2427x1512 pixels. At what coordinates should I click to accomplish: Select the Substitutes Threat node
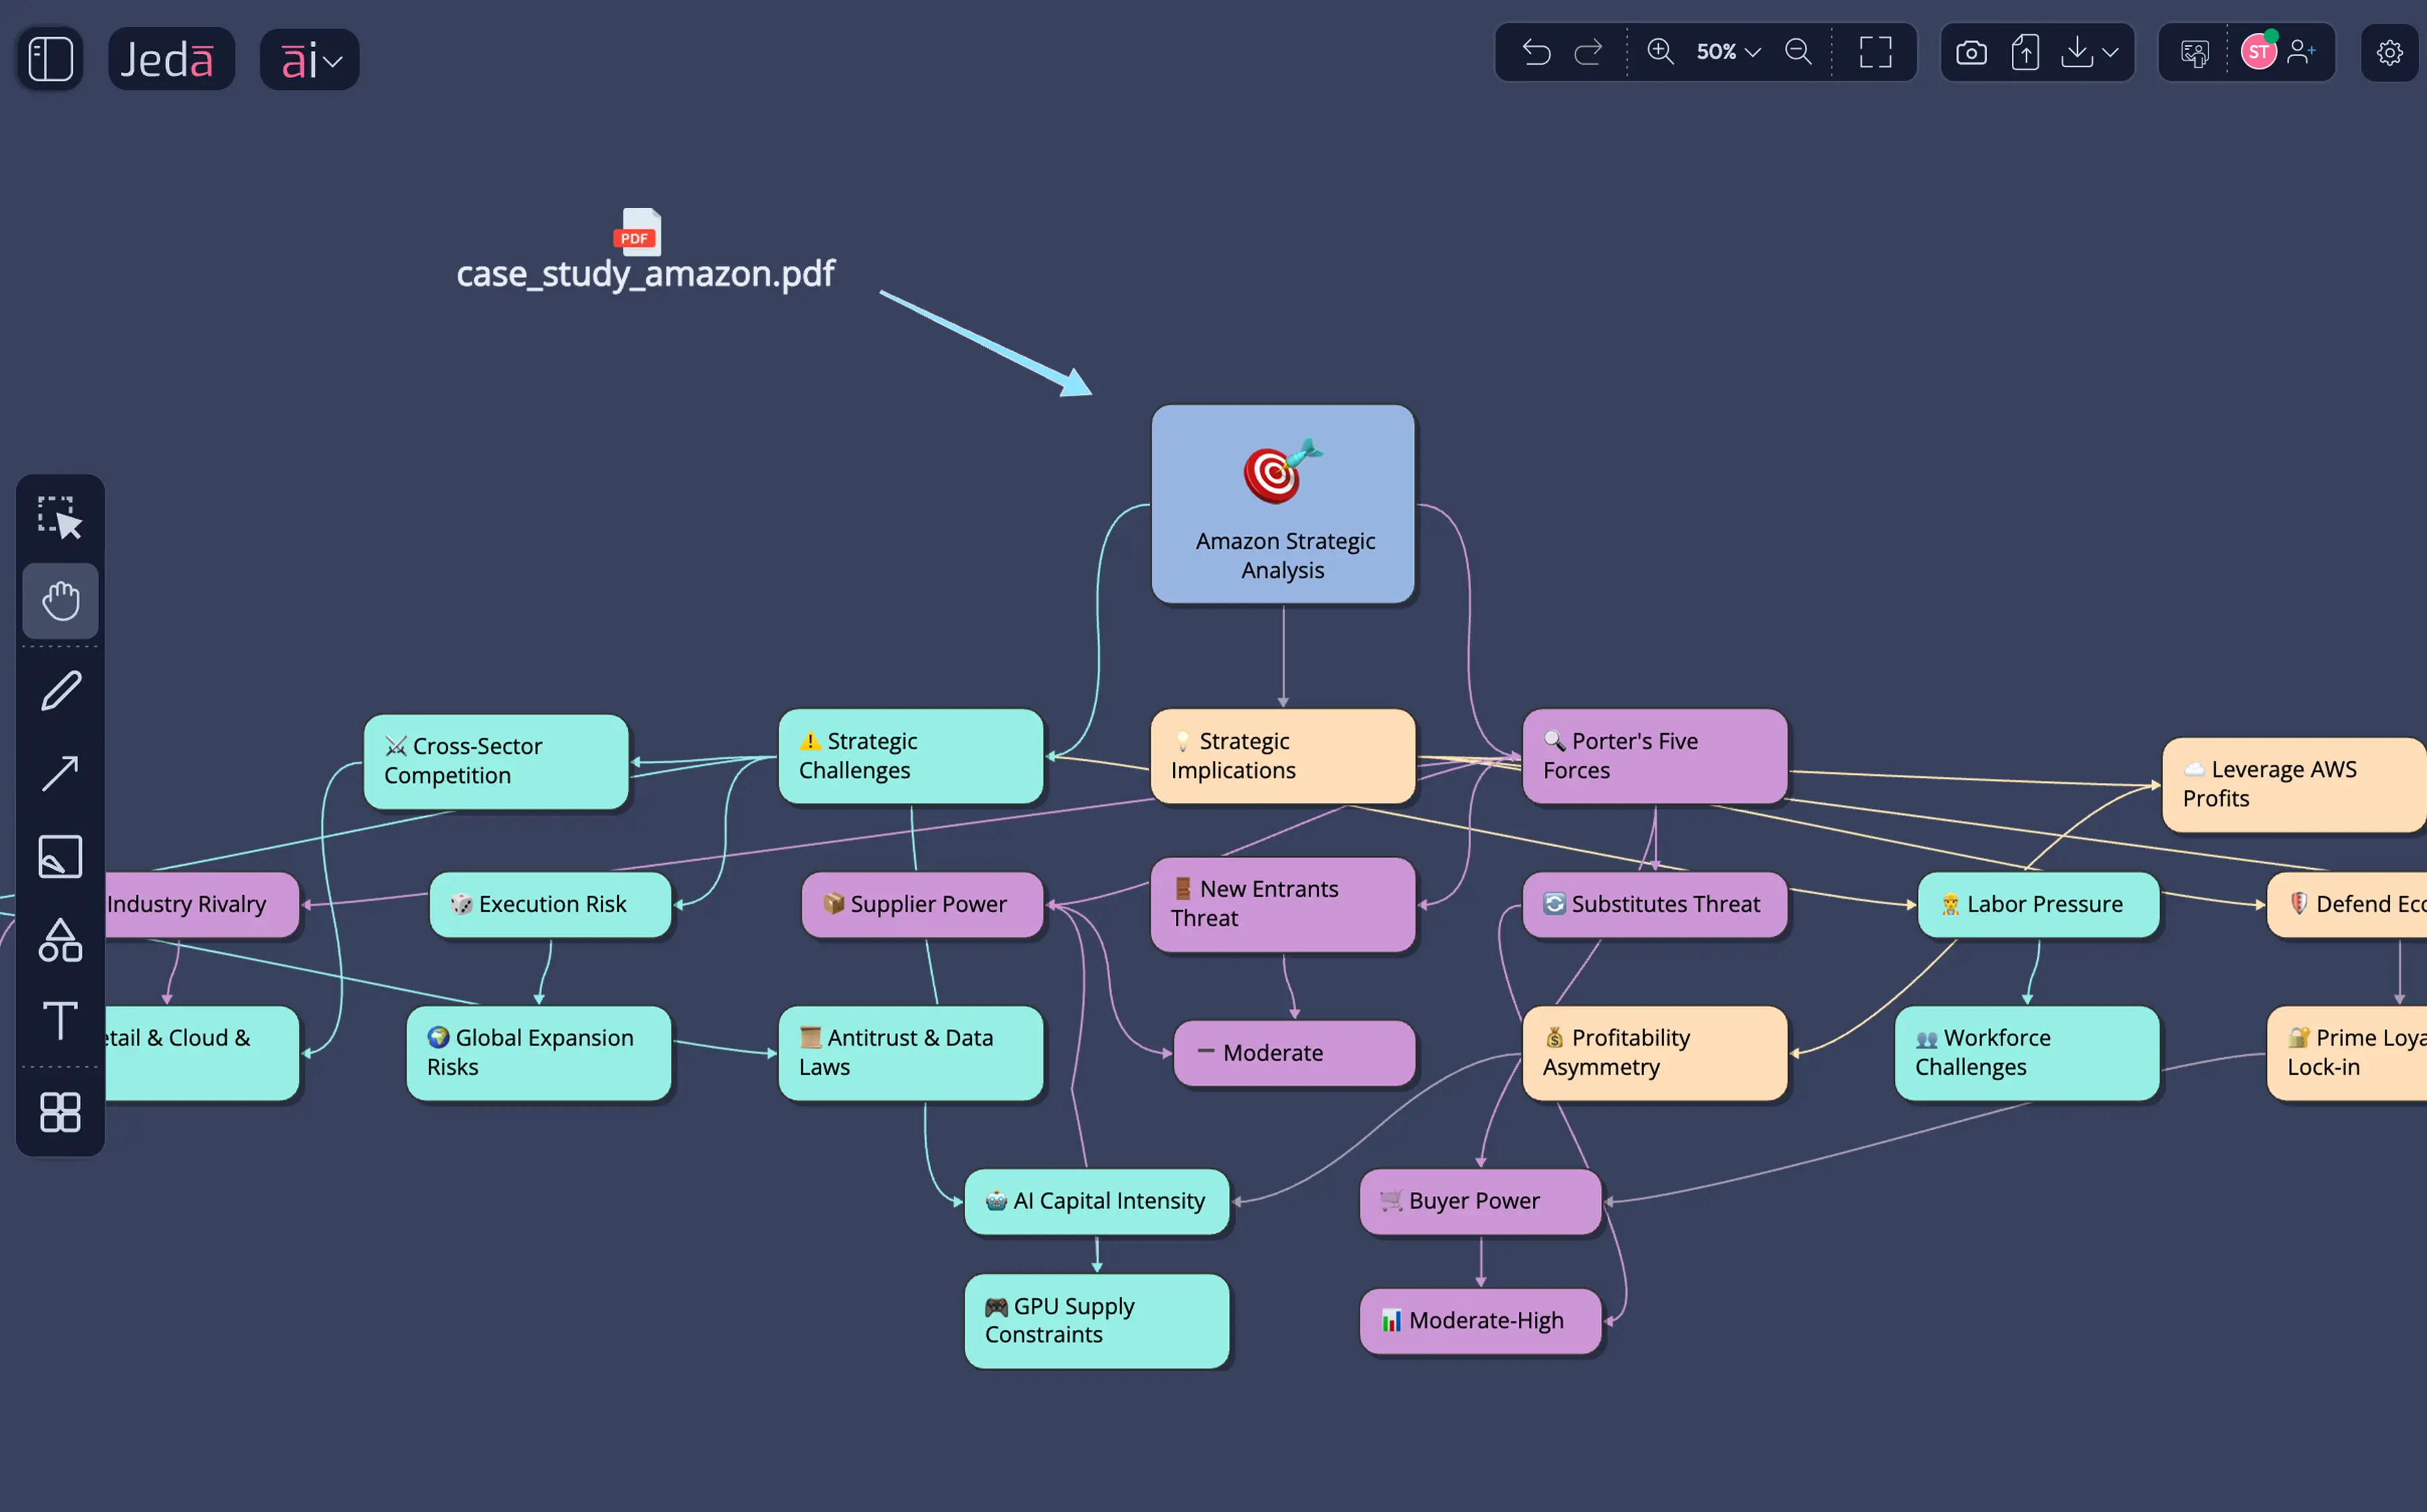1655,904
